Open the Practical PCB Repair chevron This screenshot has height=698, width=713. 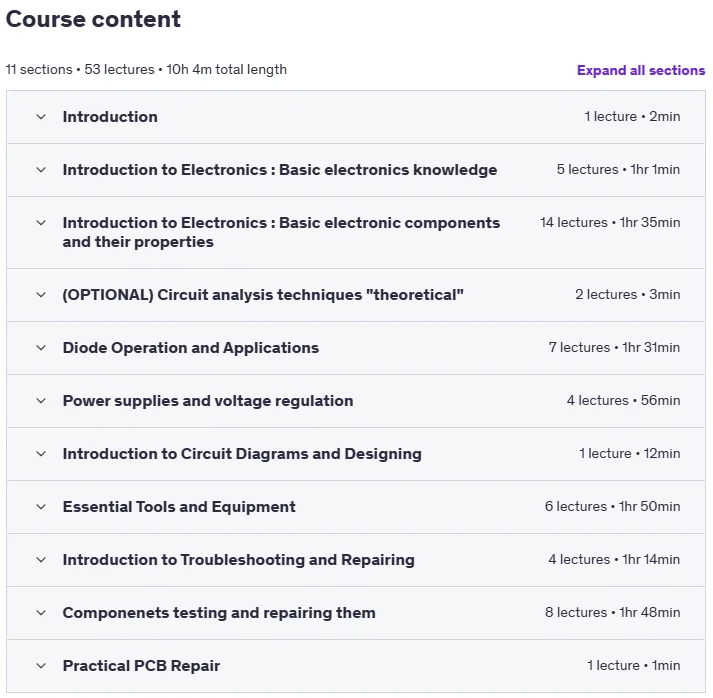tap(41, 666)
